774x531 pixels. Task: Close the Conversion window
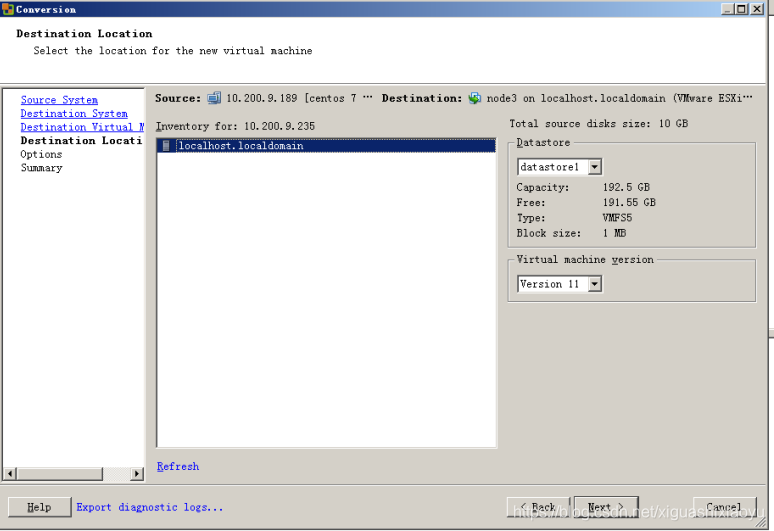(x=757, y=9)
